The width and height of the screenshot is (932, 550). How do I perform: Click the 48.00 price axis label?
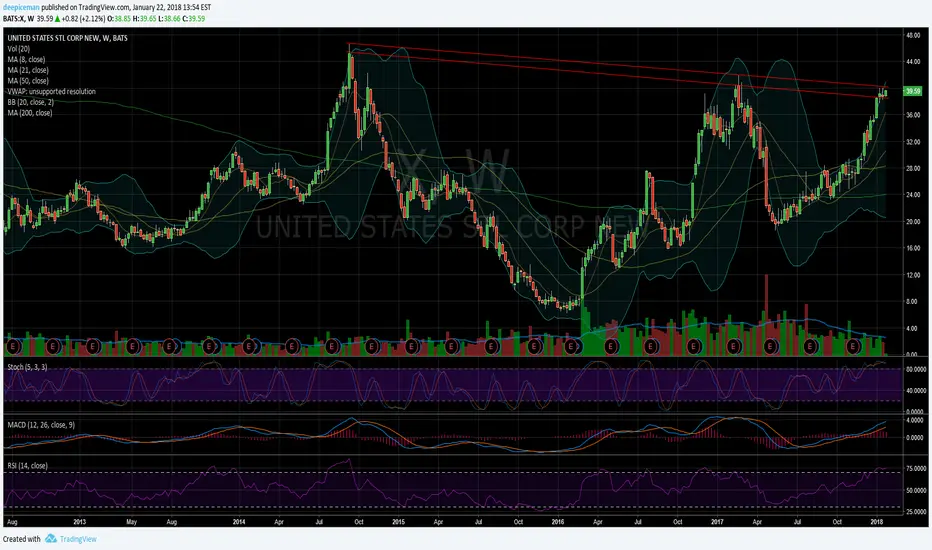[913, 35]
